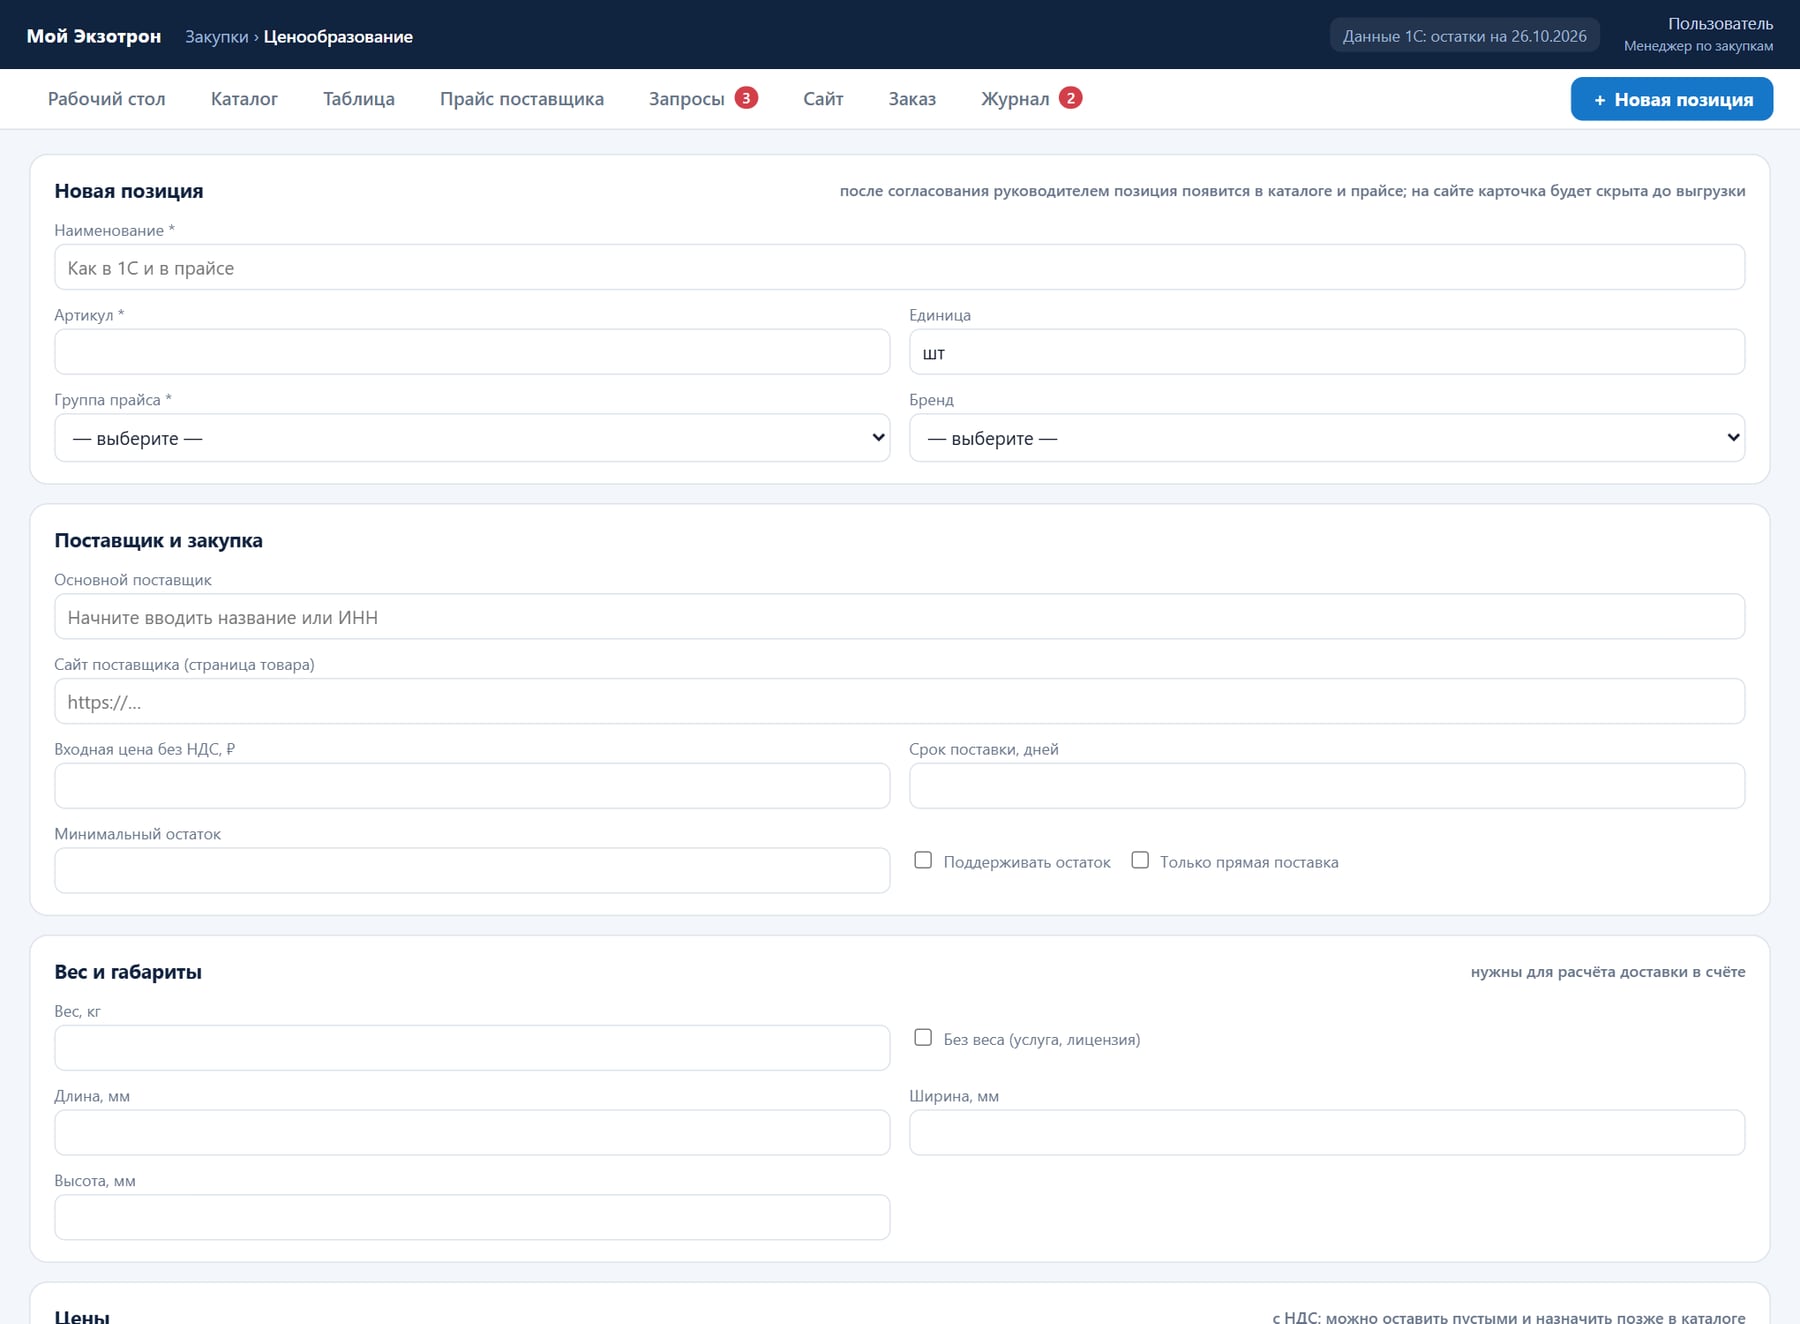Click the 'Ценообразование' breadcrumb text
1800x1324 pixels.
coord(338,37)
